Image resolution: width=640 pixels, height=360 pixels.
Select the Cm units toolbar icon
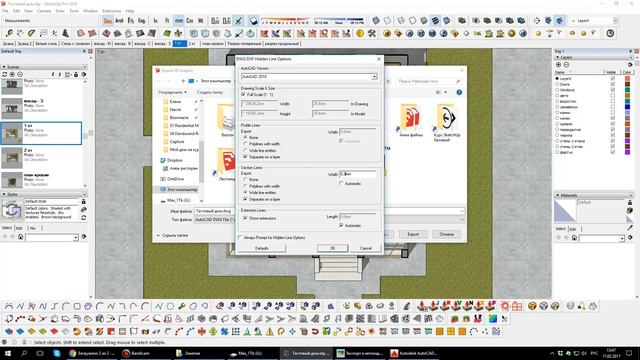click(190, 20)
